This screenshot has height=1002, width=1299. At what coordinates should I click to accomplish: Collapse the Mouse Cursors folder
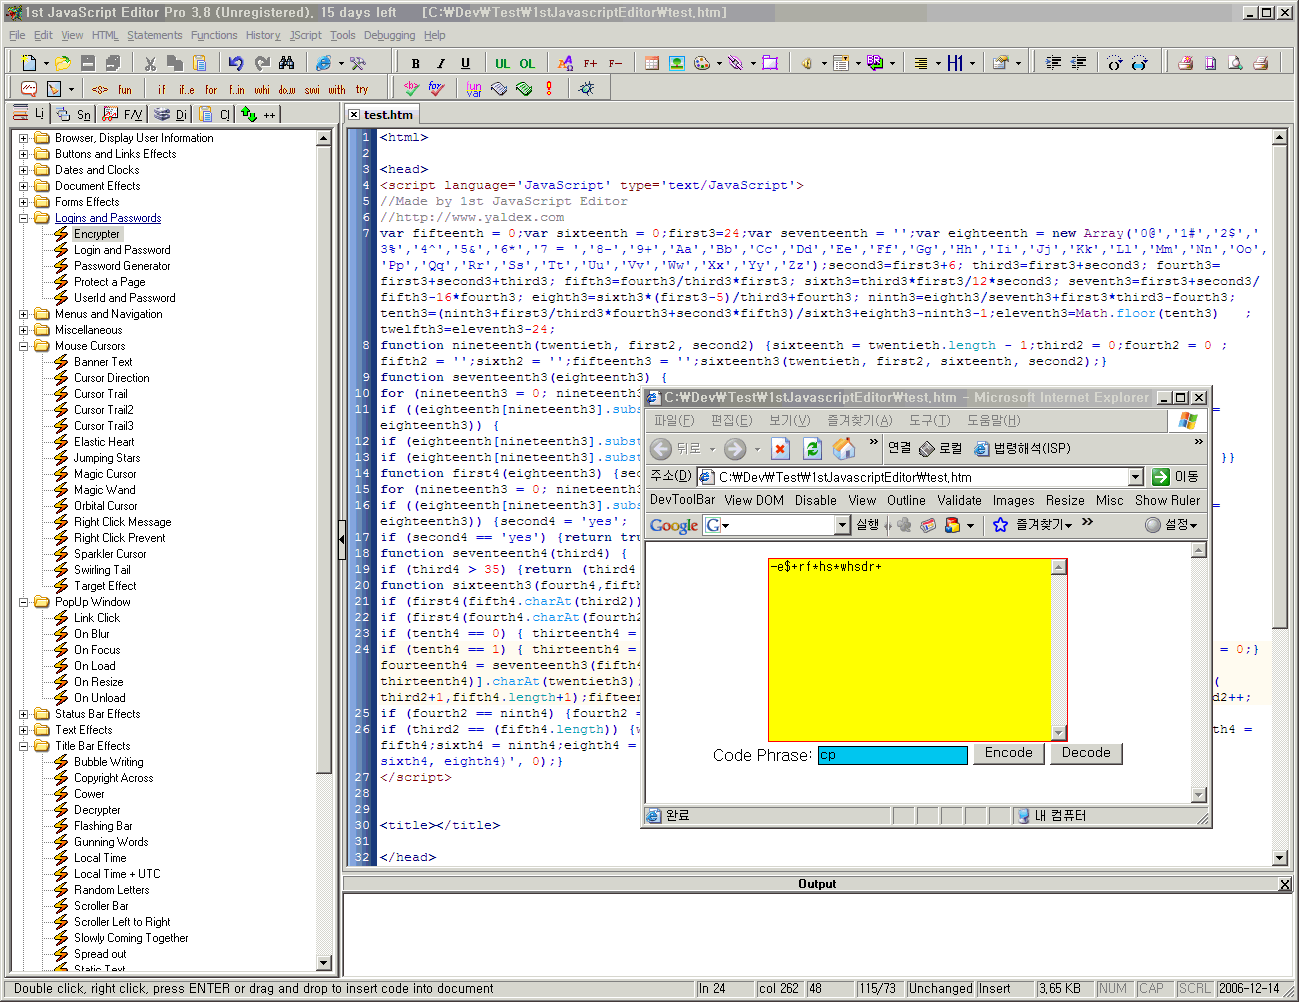[24, 346]
